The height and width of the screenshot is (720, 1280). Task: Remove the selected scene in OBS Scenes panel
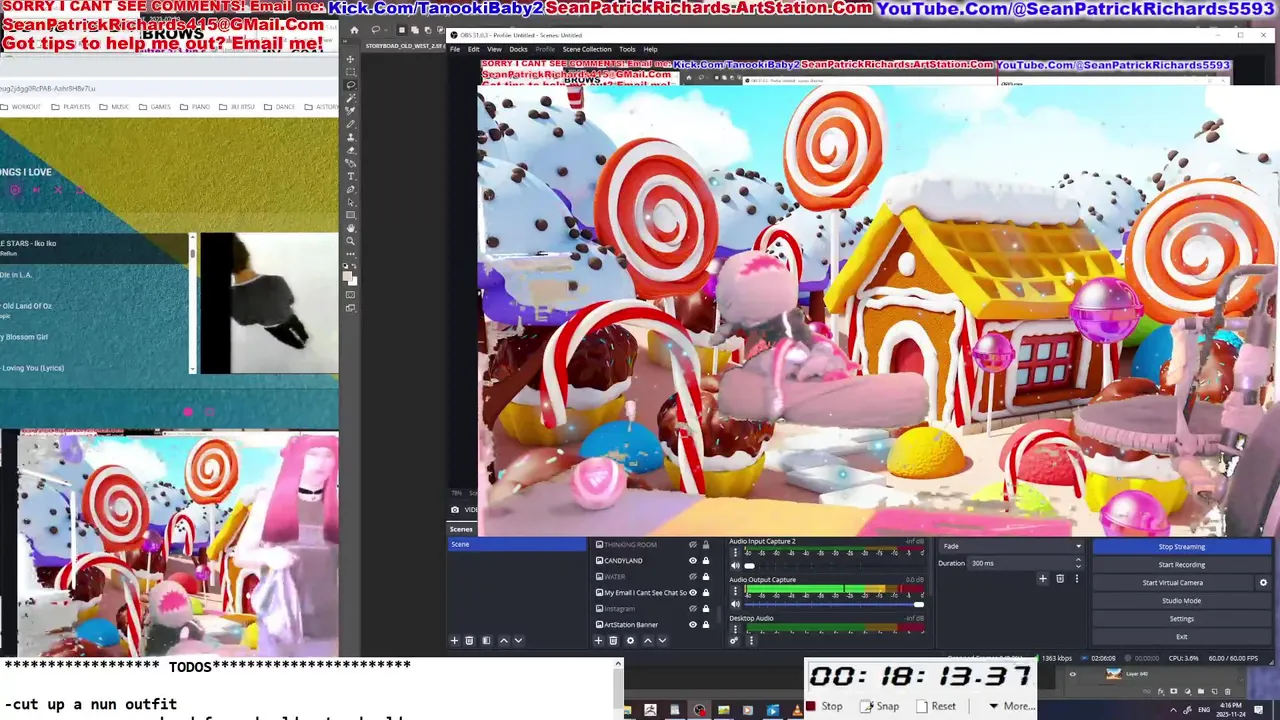469,640
